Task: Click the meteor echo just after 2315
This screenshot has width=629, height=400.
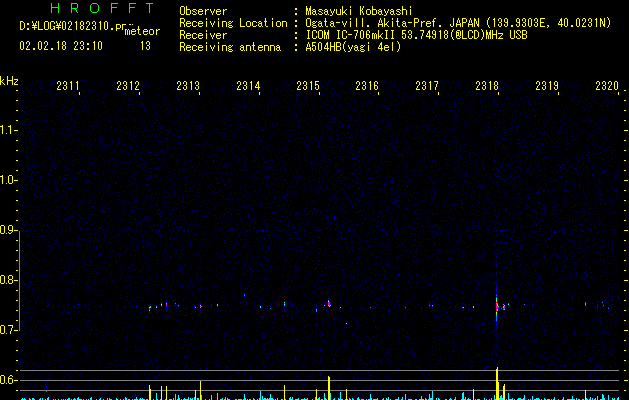Action: tap(329, 303)
